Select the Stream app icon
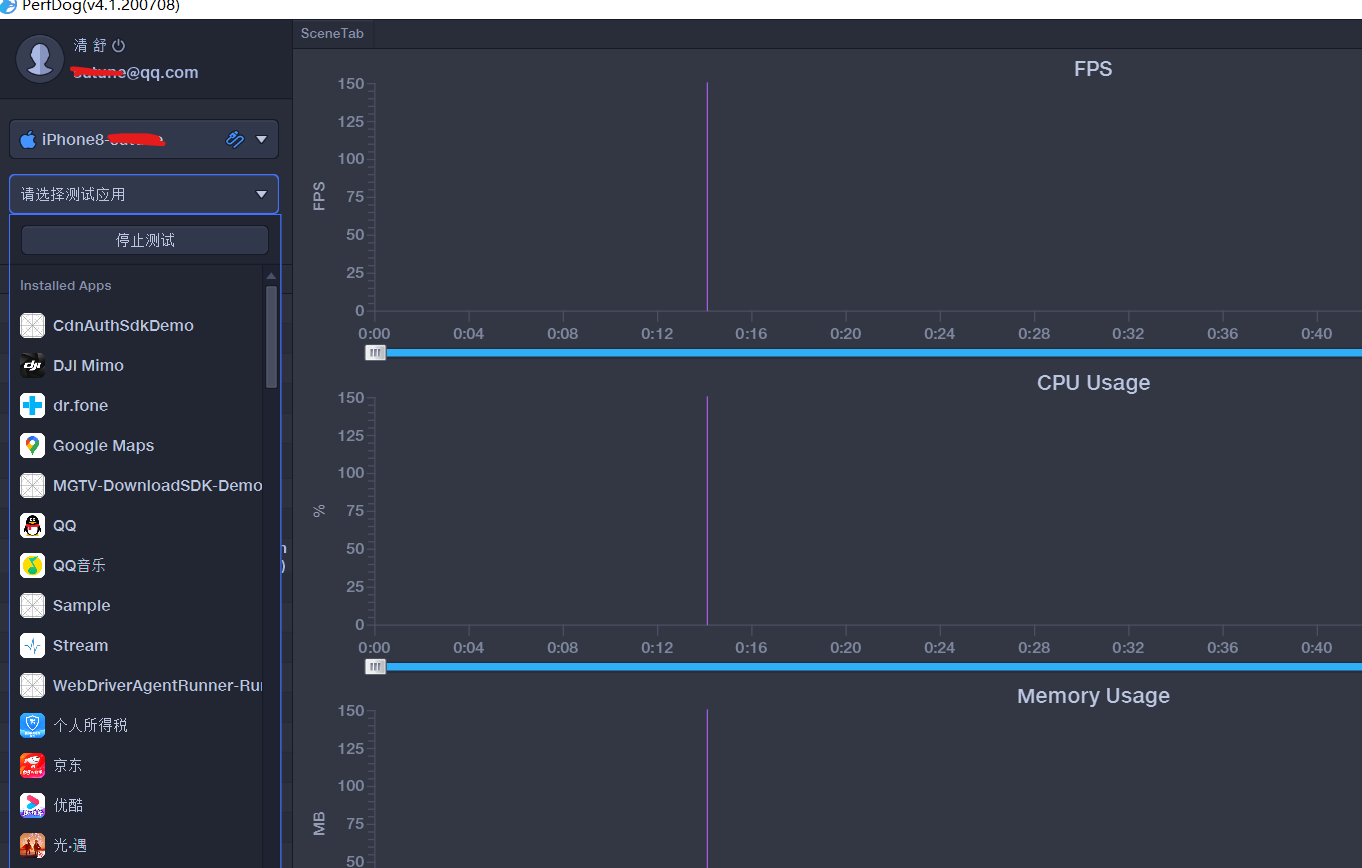Screen dimensions: 1362x868 click(33, 646)
